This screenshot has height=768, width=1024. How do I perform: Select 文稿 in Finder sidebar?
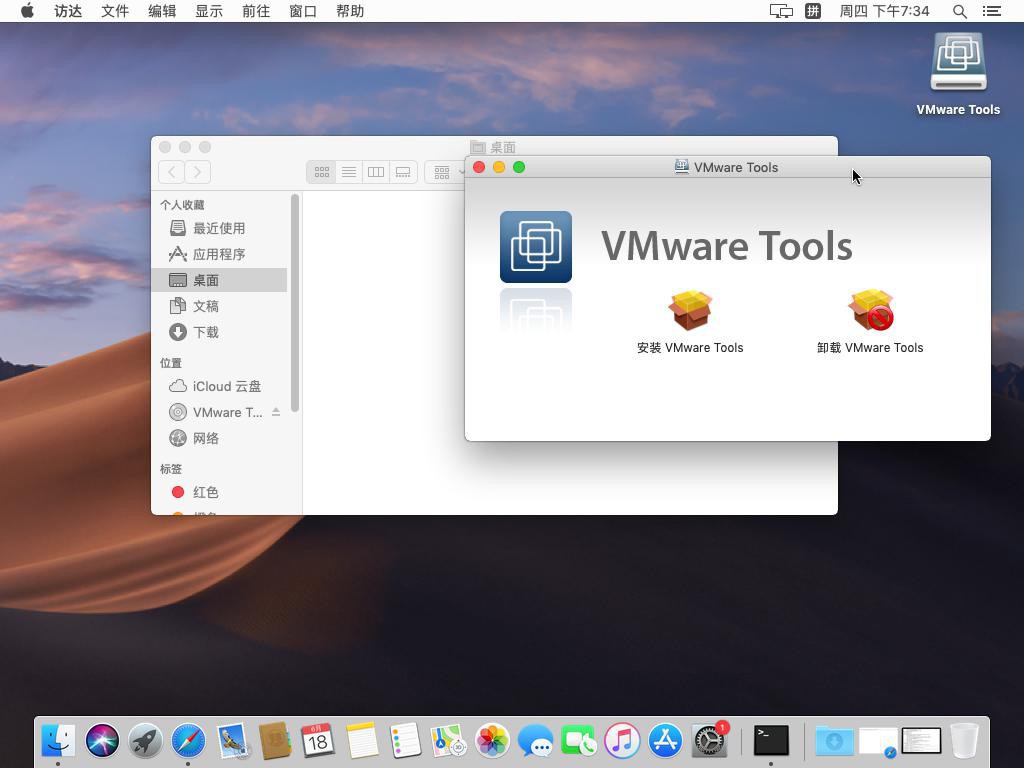click(221, 306)
